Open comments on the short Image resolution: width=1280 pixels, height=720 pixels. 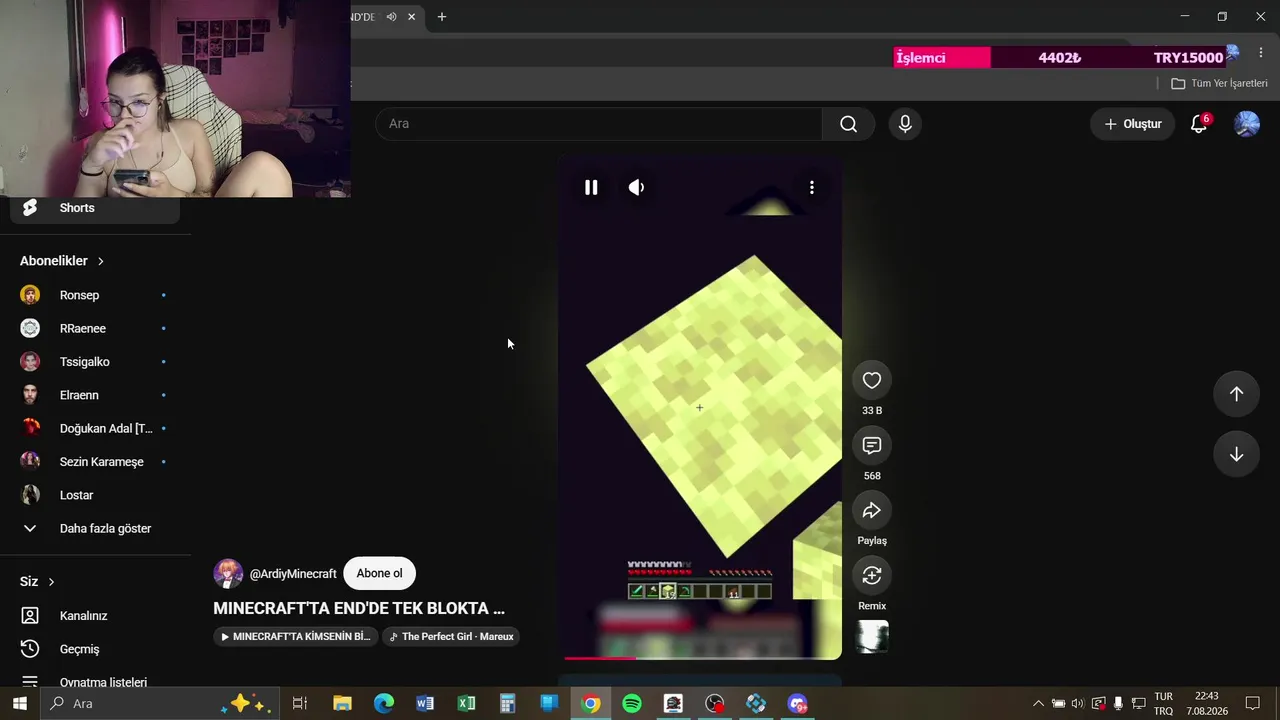[x=872, y=445]
